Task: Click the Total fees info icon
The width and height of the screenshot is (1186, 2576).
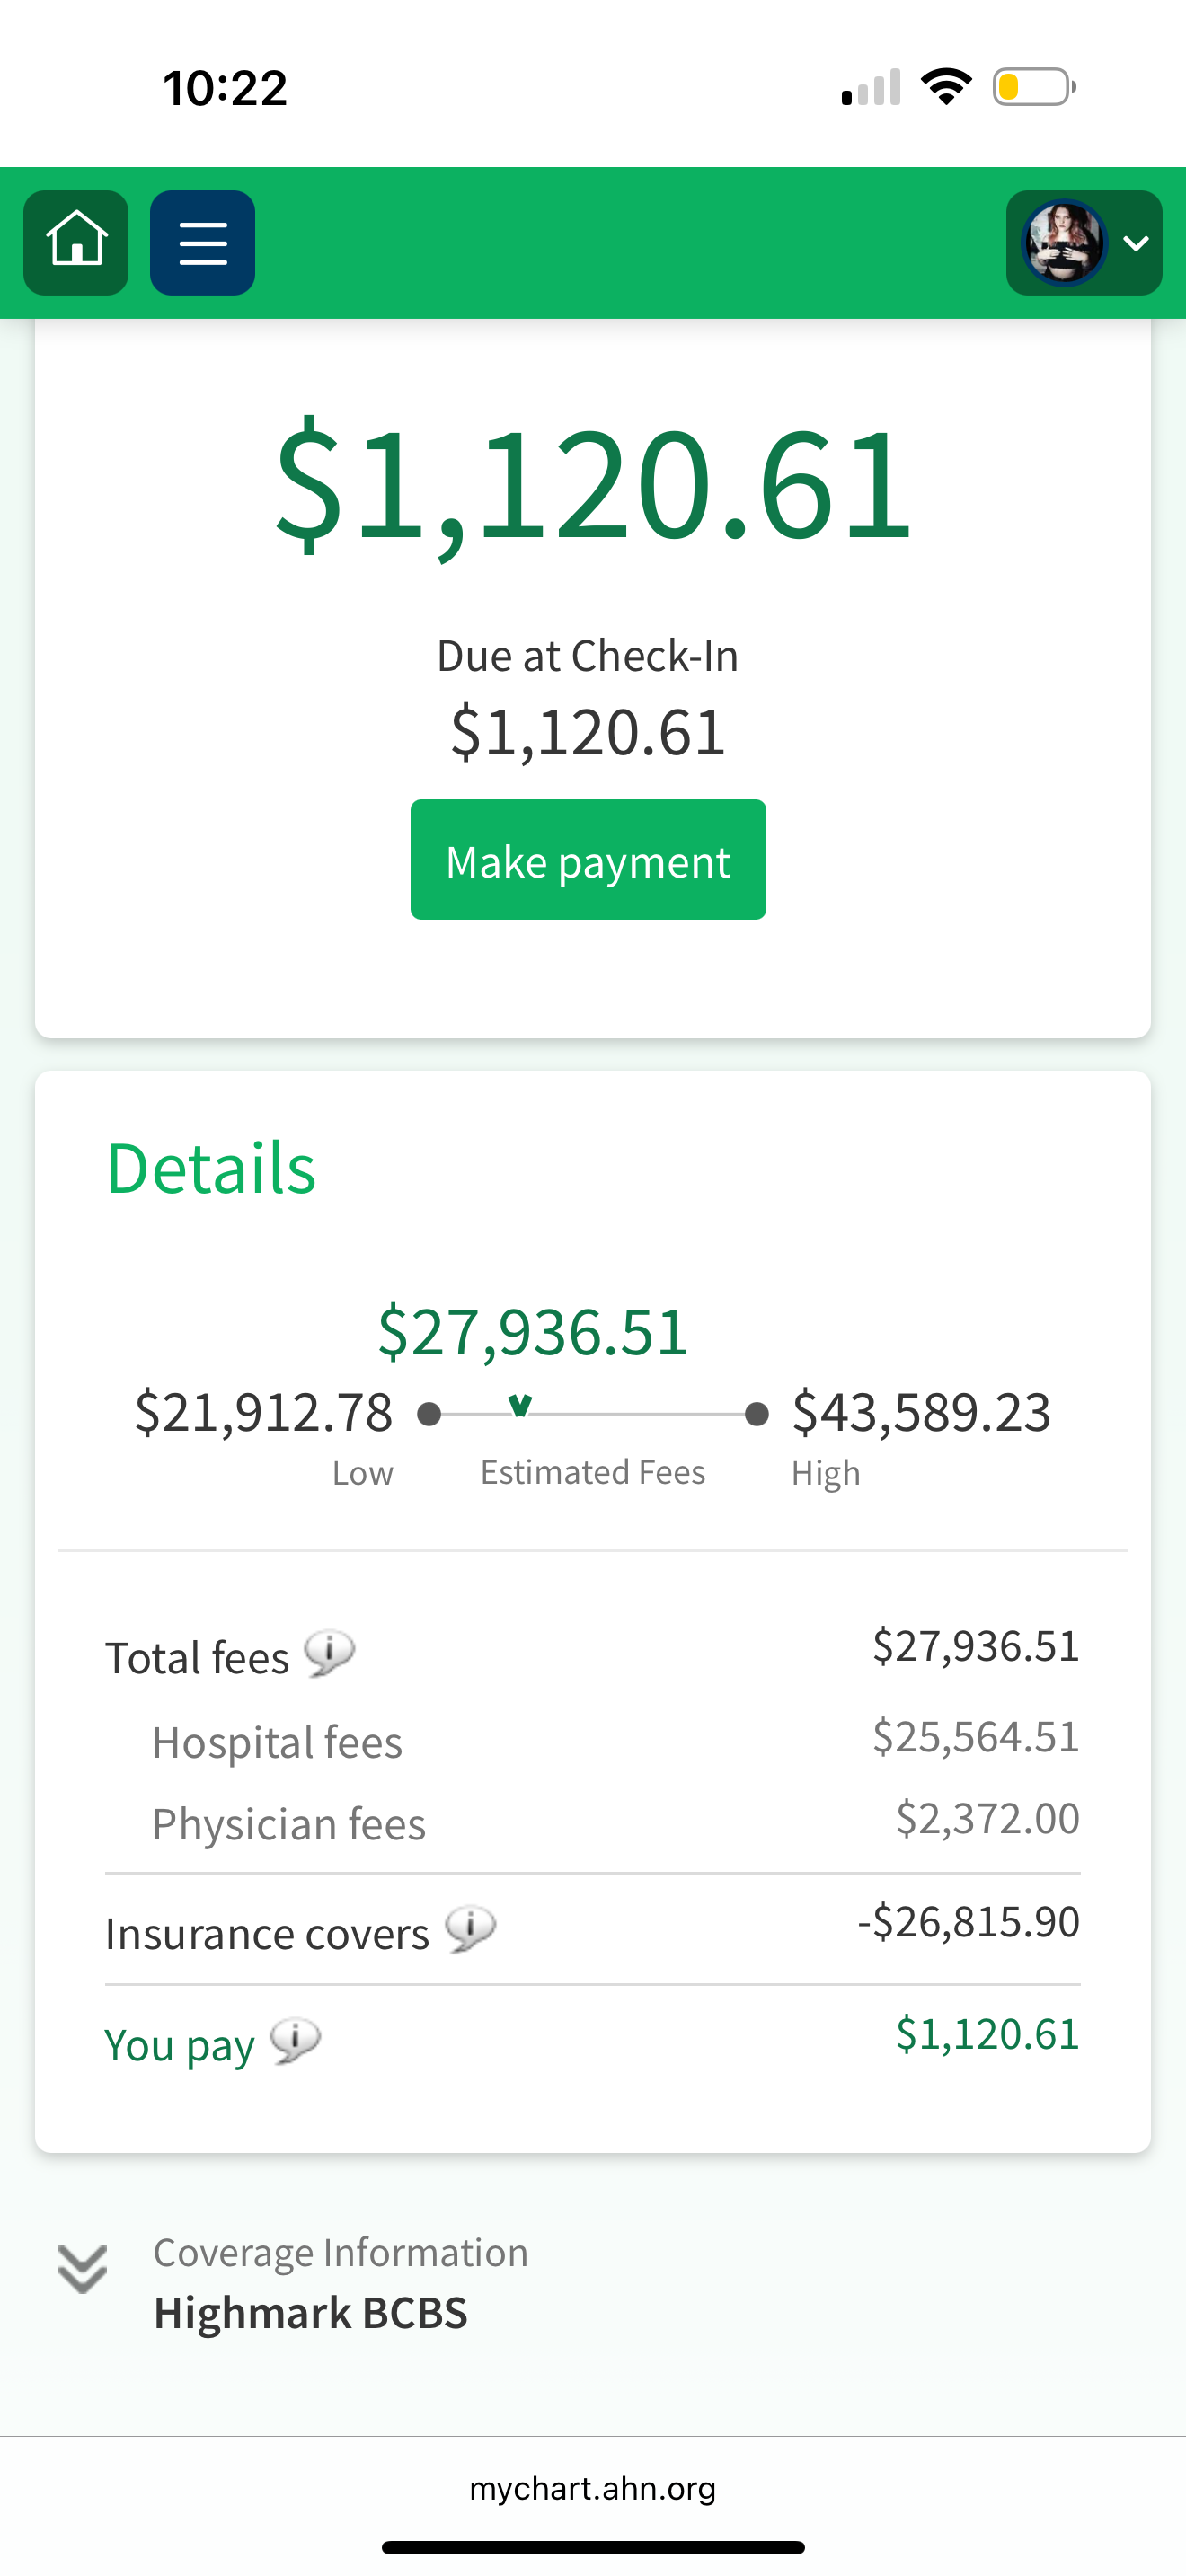Action: coord(329,1653)
